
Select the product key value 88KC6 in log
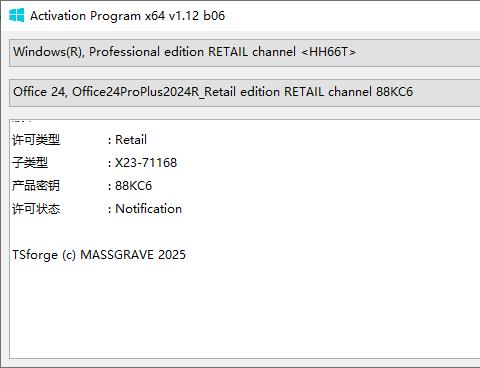point(133,186)
